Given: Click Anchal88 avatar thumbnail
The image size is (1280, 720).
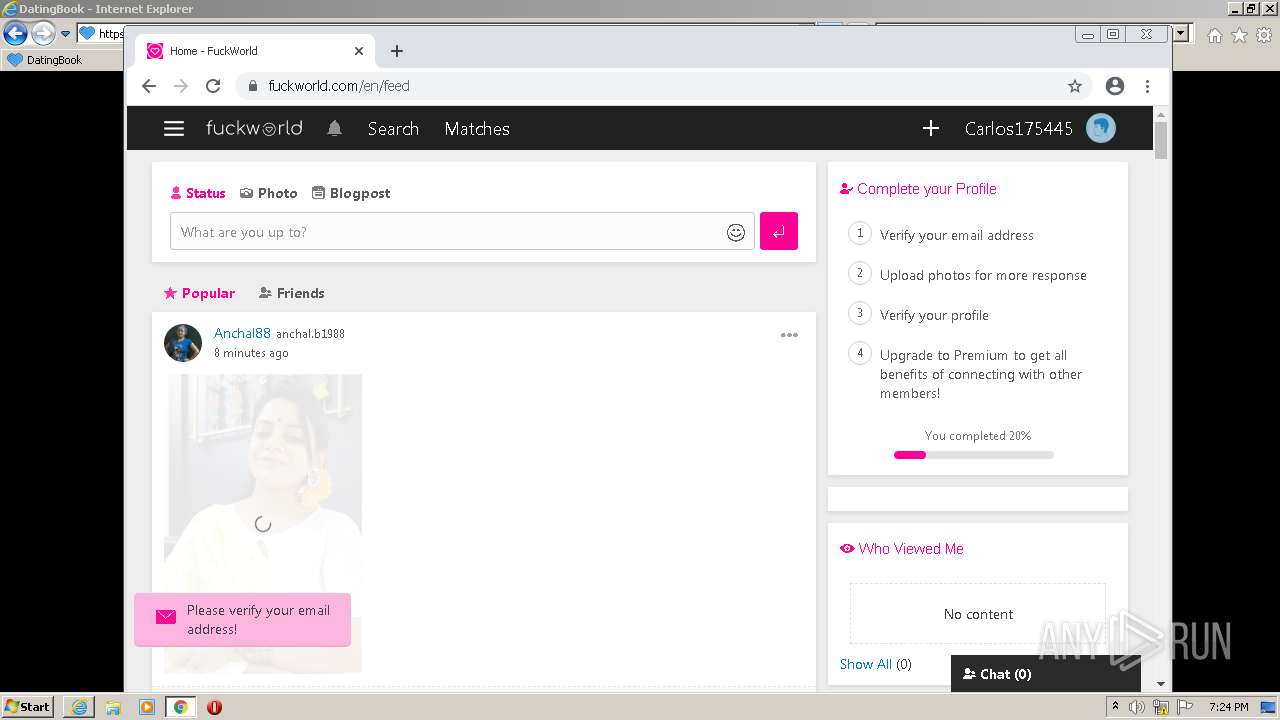Looking at the screenshot, I should tap(183, 343).
